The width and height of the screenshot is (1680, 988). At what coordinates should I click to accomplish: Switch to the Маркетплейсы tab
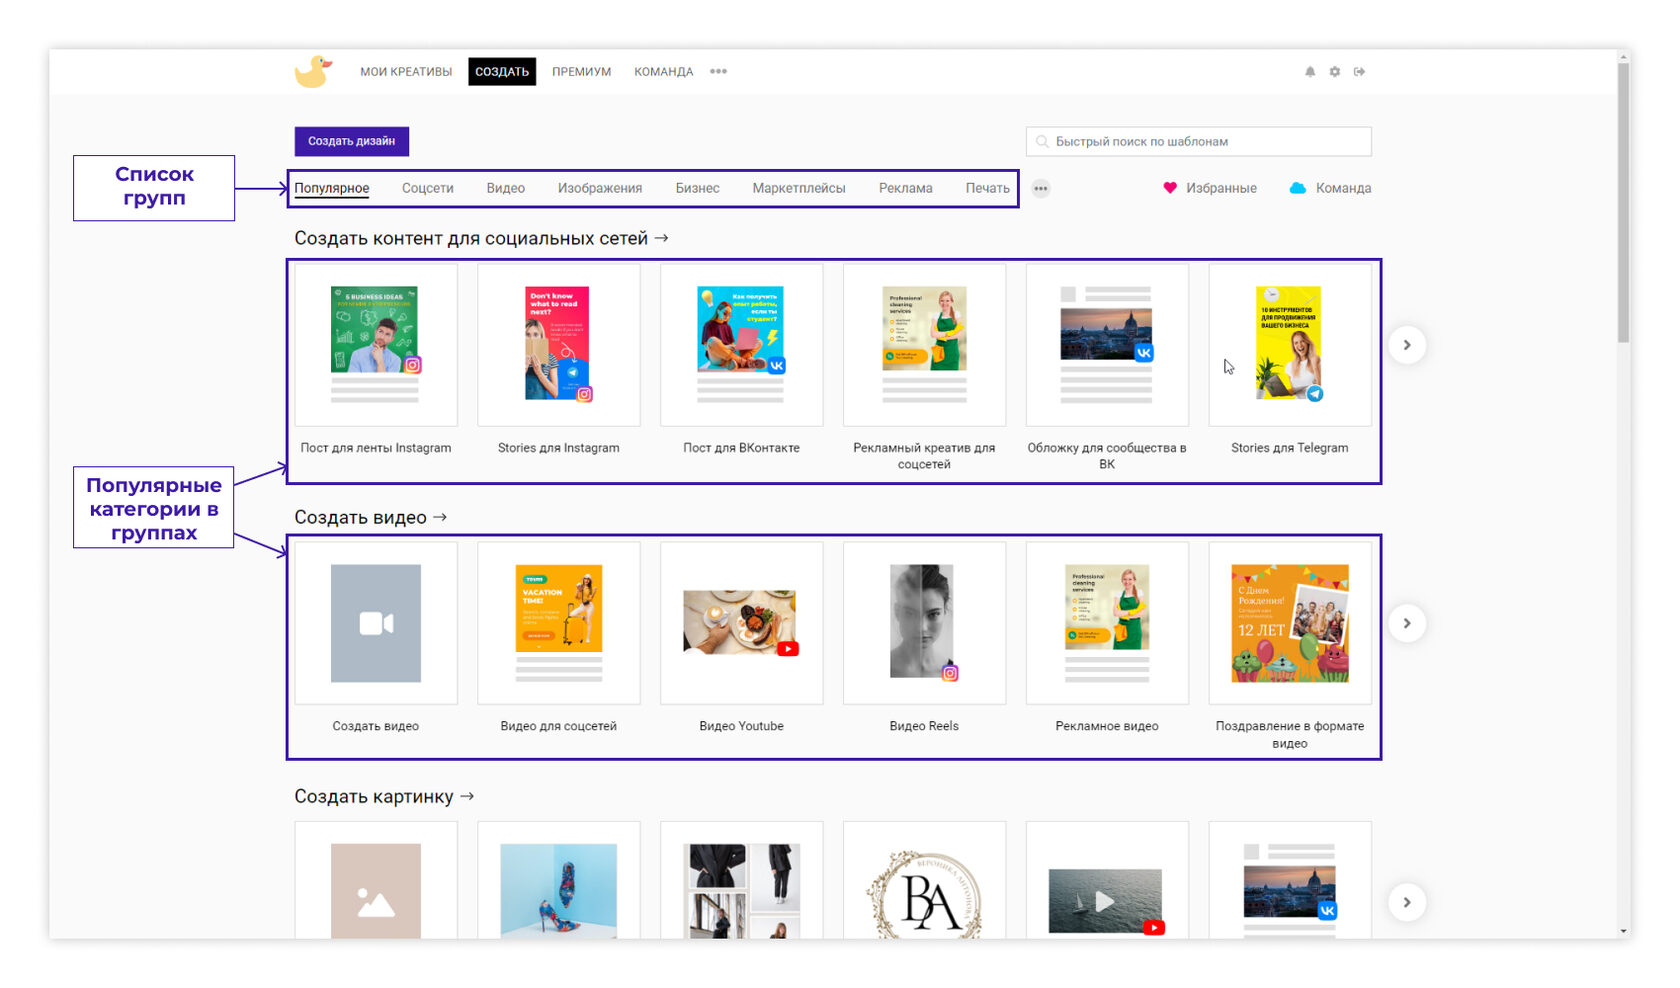798,188
